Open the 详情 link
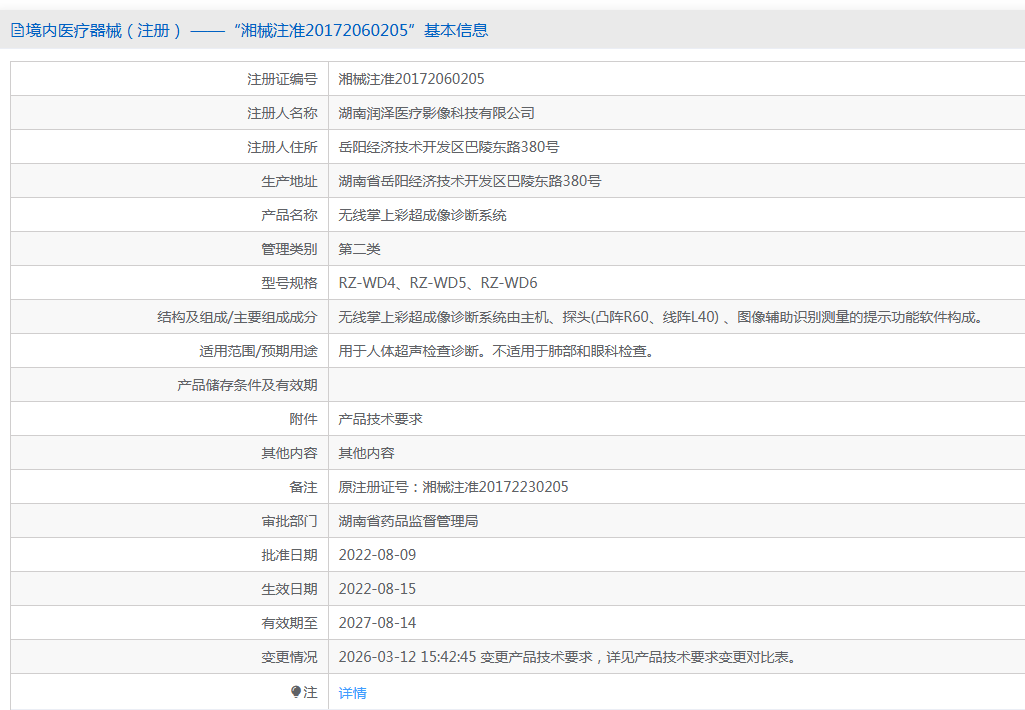This screenshot has height=710, width=1025. click(352, 693)
